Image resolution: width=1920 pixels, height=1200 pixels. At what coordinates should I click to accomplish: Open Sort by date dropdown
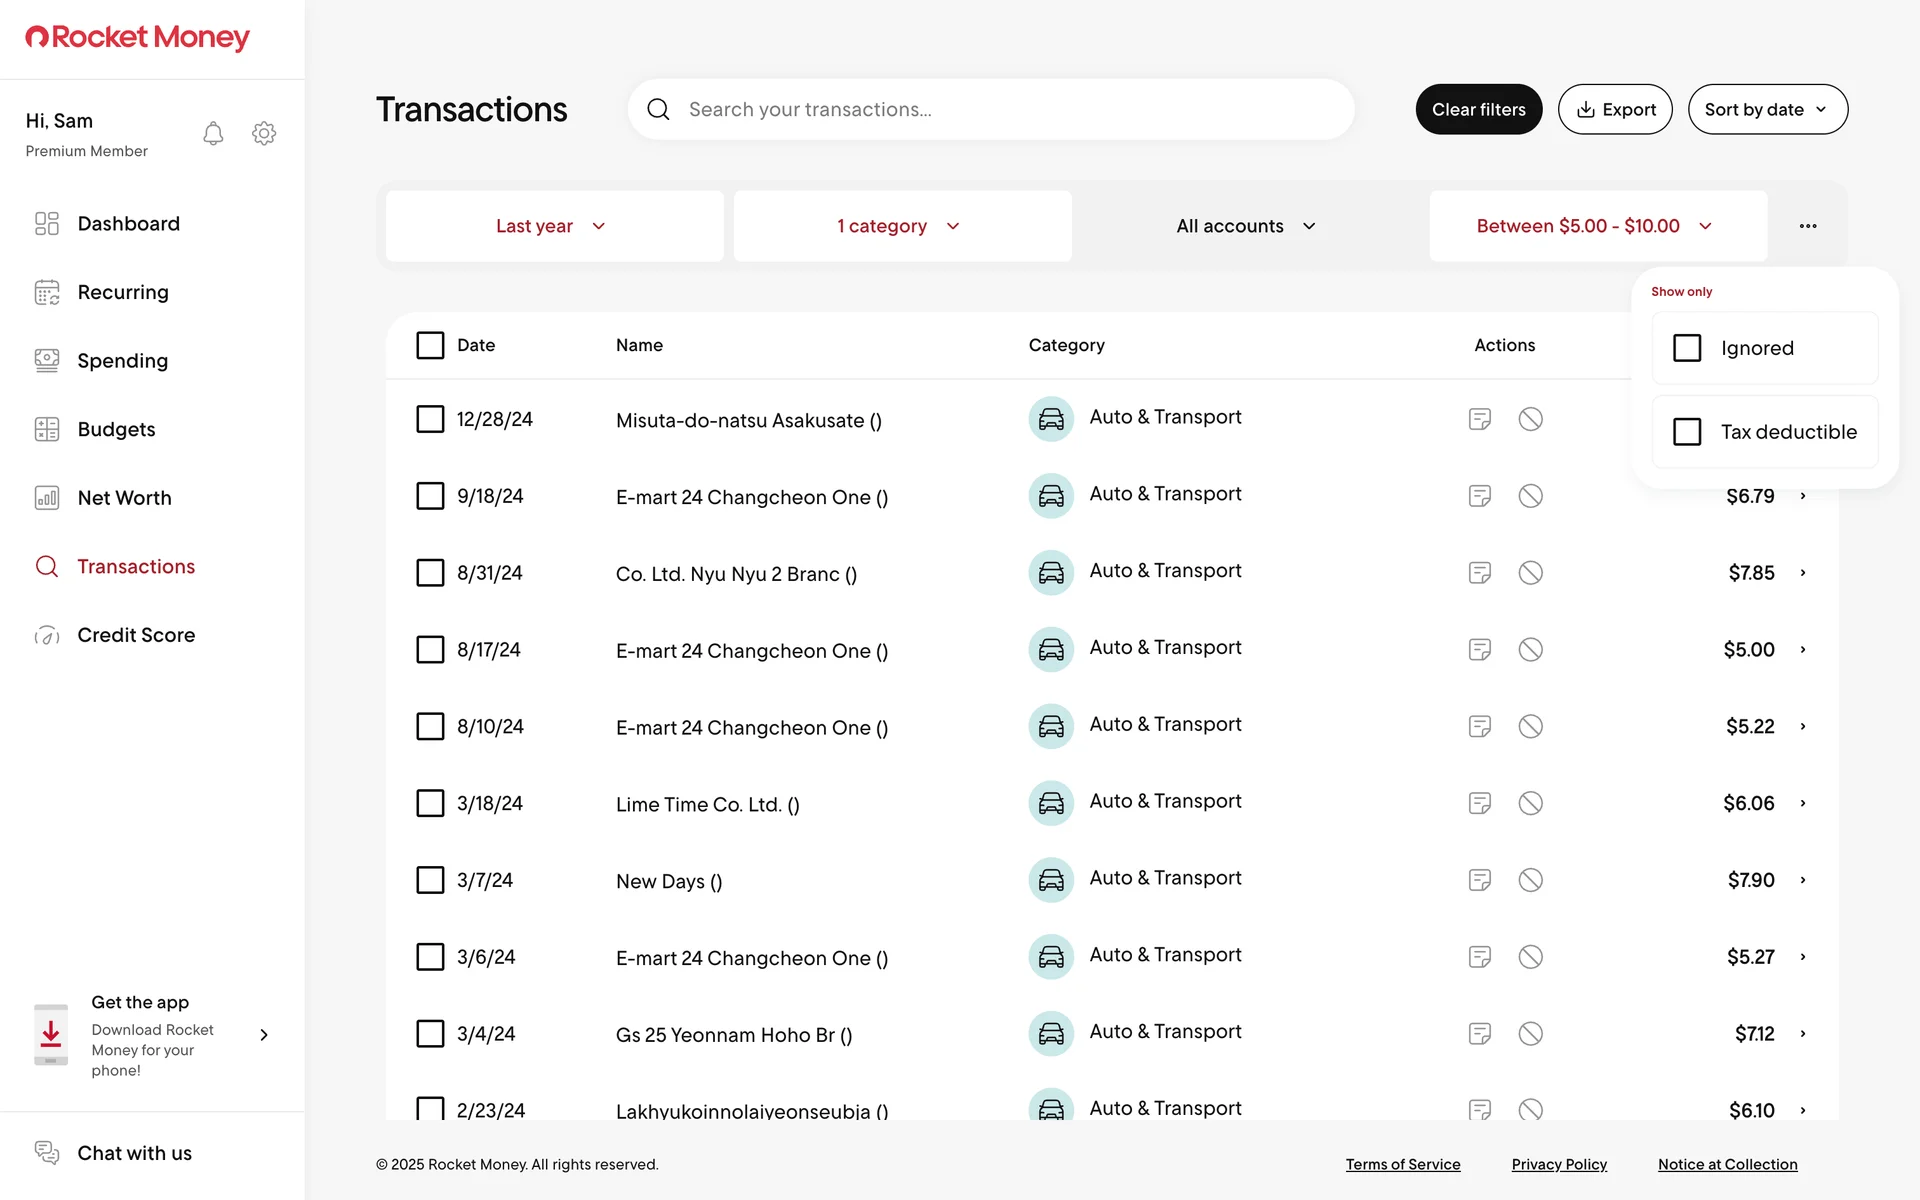point(1767,109)
